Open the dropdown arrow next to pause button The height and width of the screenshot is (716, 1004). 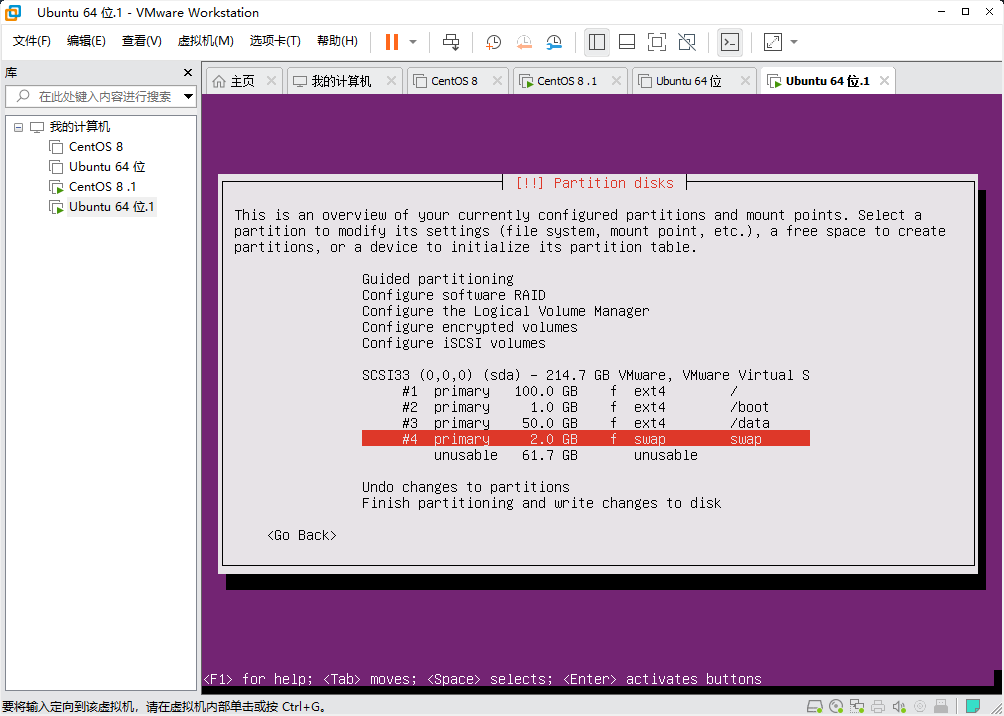pyautogui.click(x=413, y=42)
